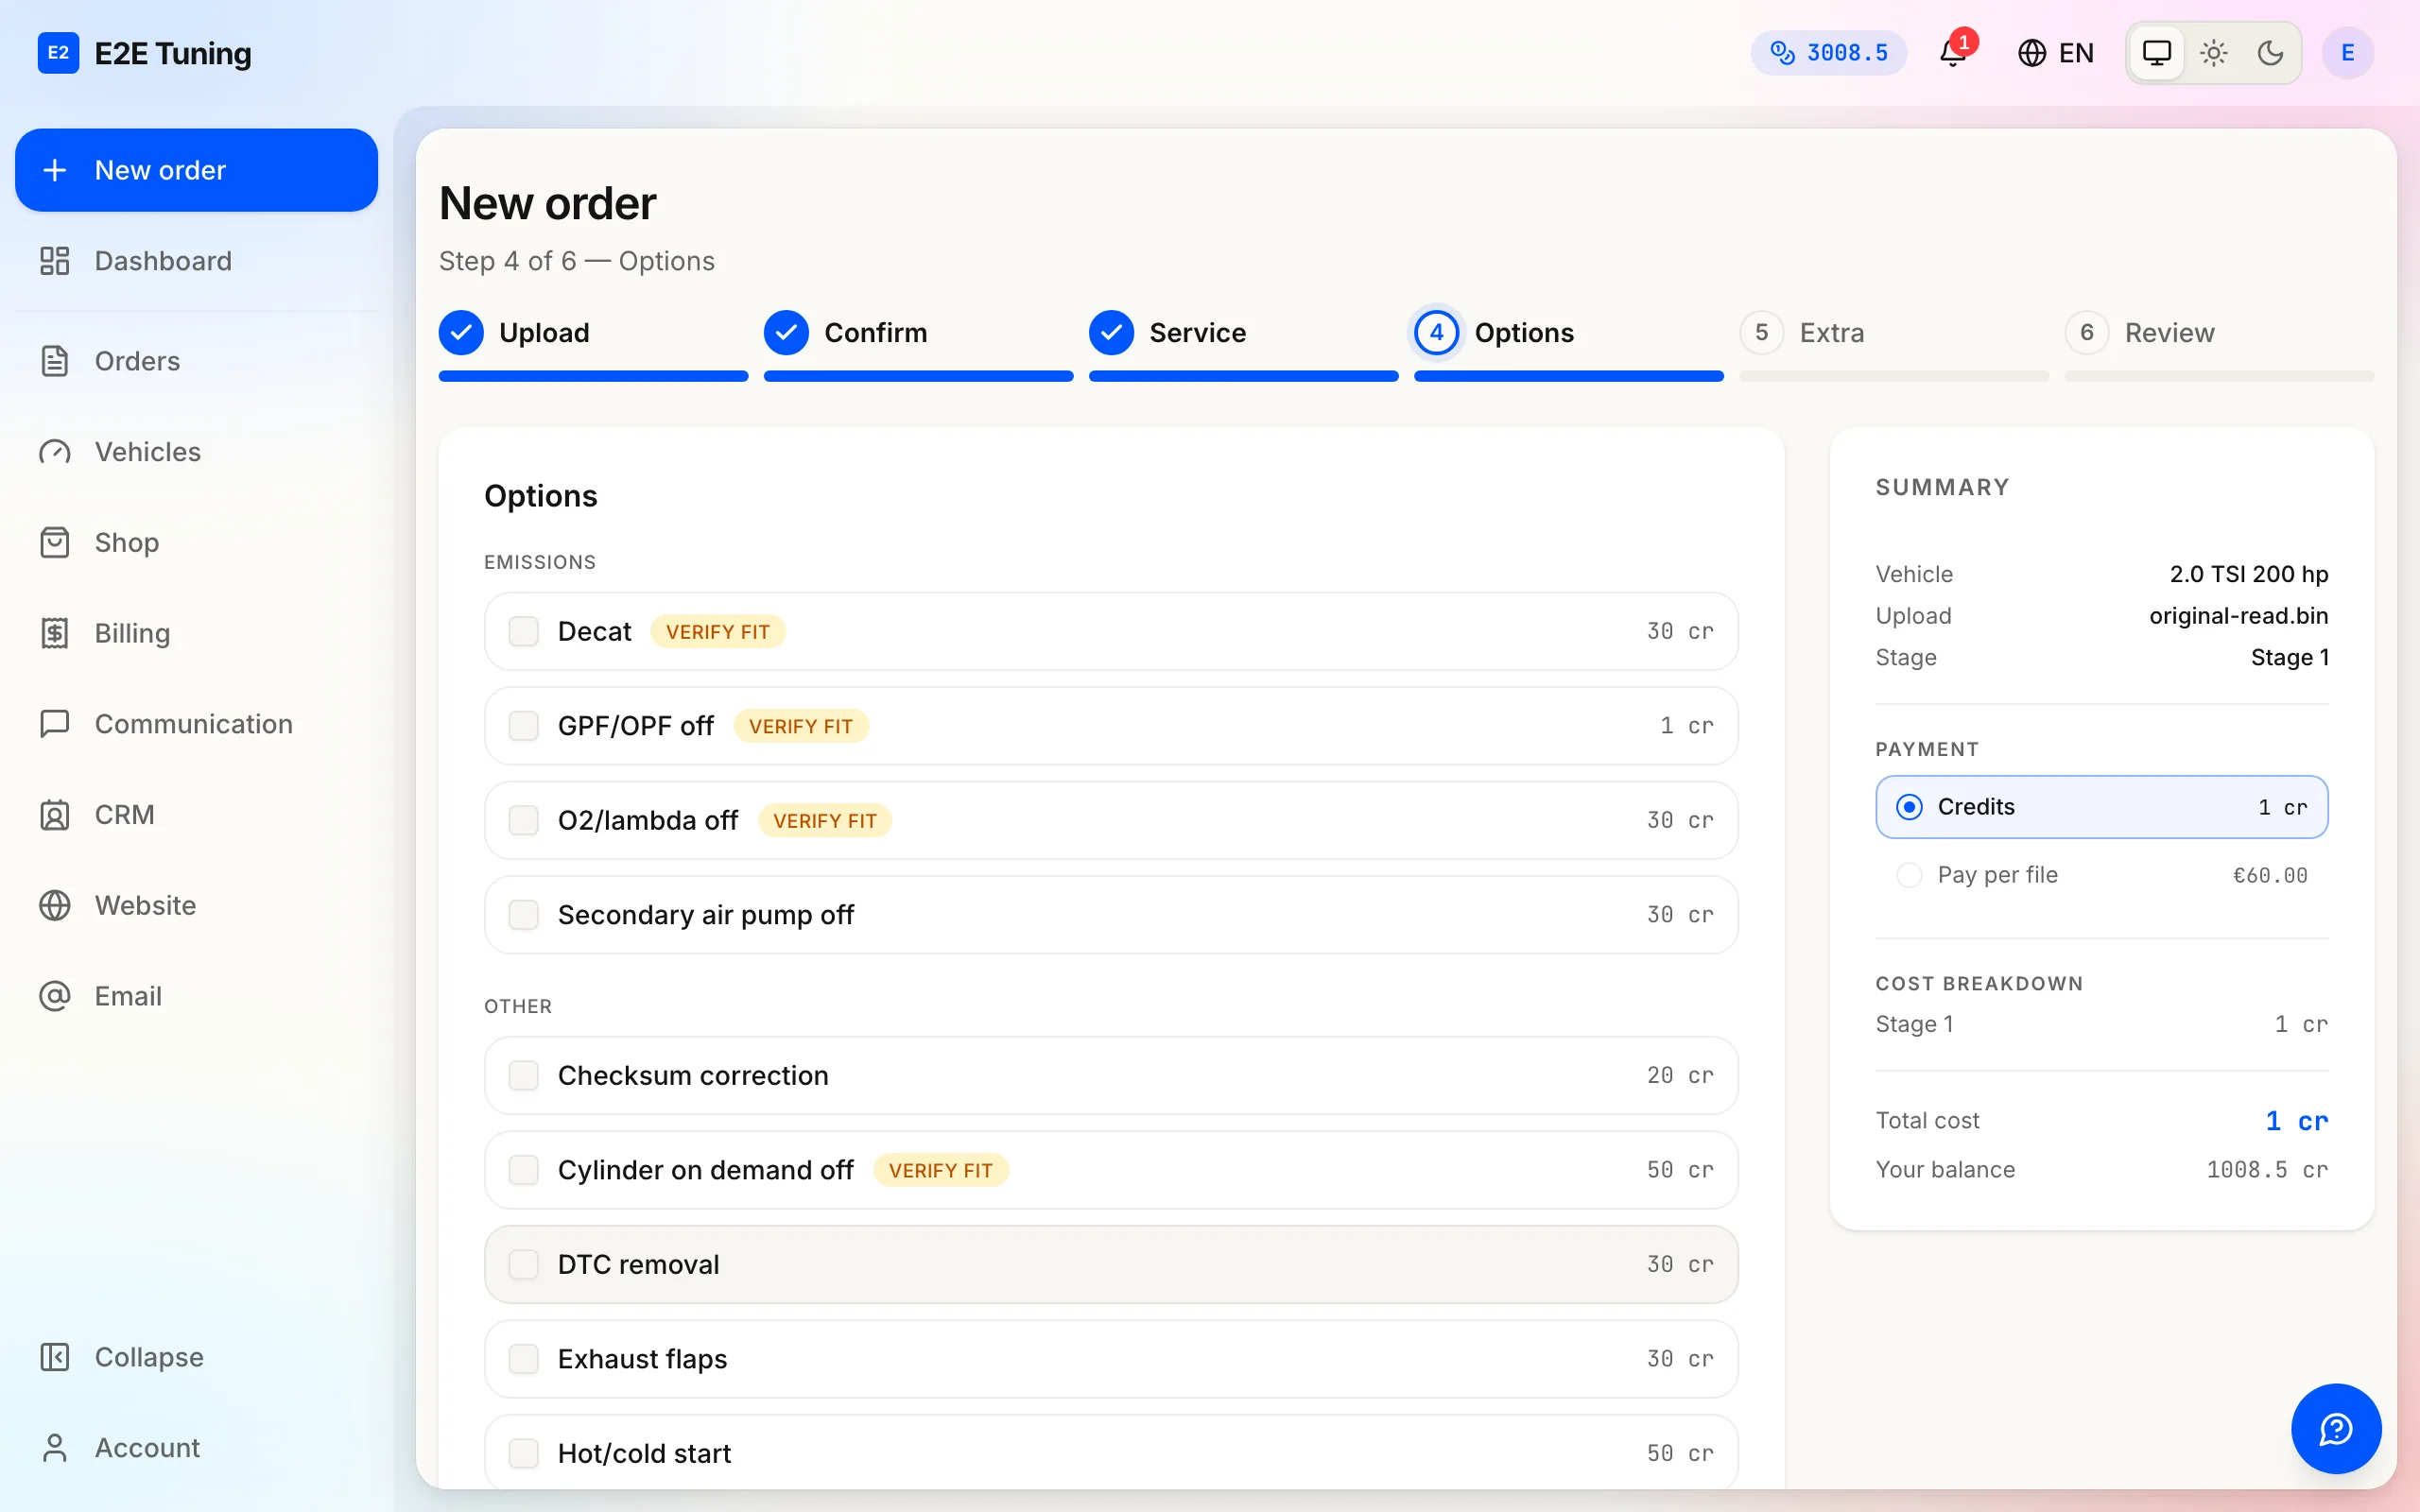Enable the Decat option checkbox

[x=524, y=631]
